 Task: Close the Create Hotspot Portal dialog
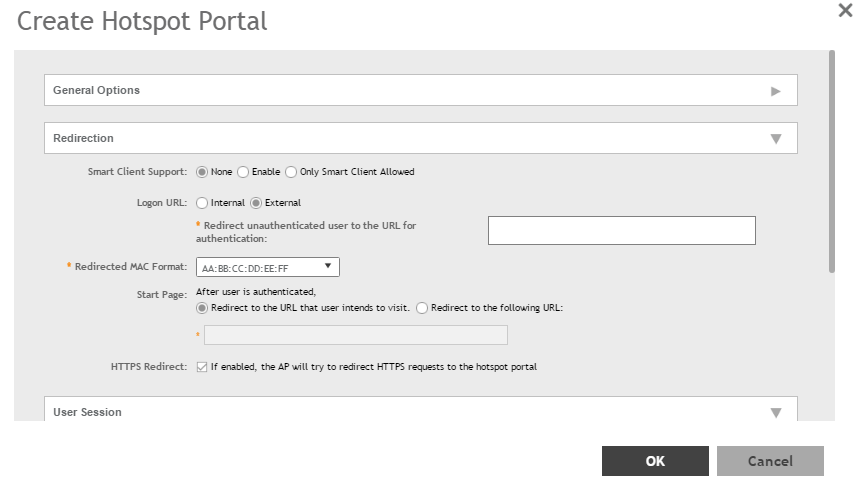click(x=844, y=11)
